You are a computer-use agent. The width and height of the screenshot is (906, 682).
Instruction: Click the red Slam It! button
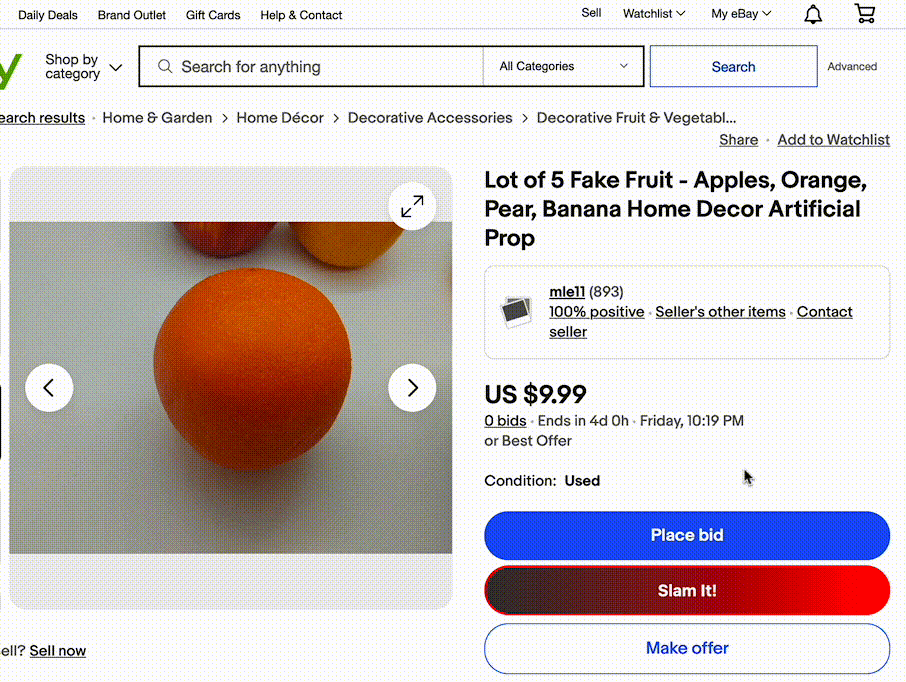[x=687, y=591]
